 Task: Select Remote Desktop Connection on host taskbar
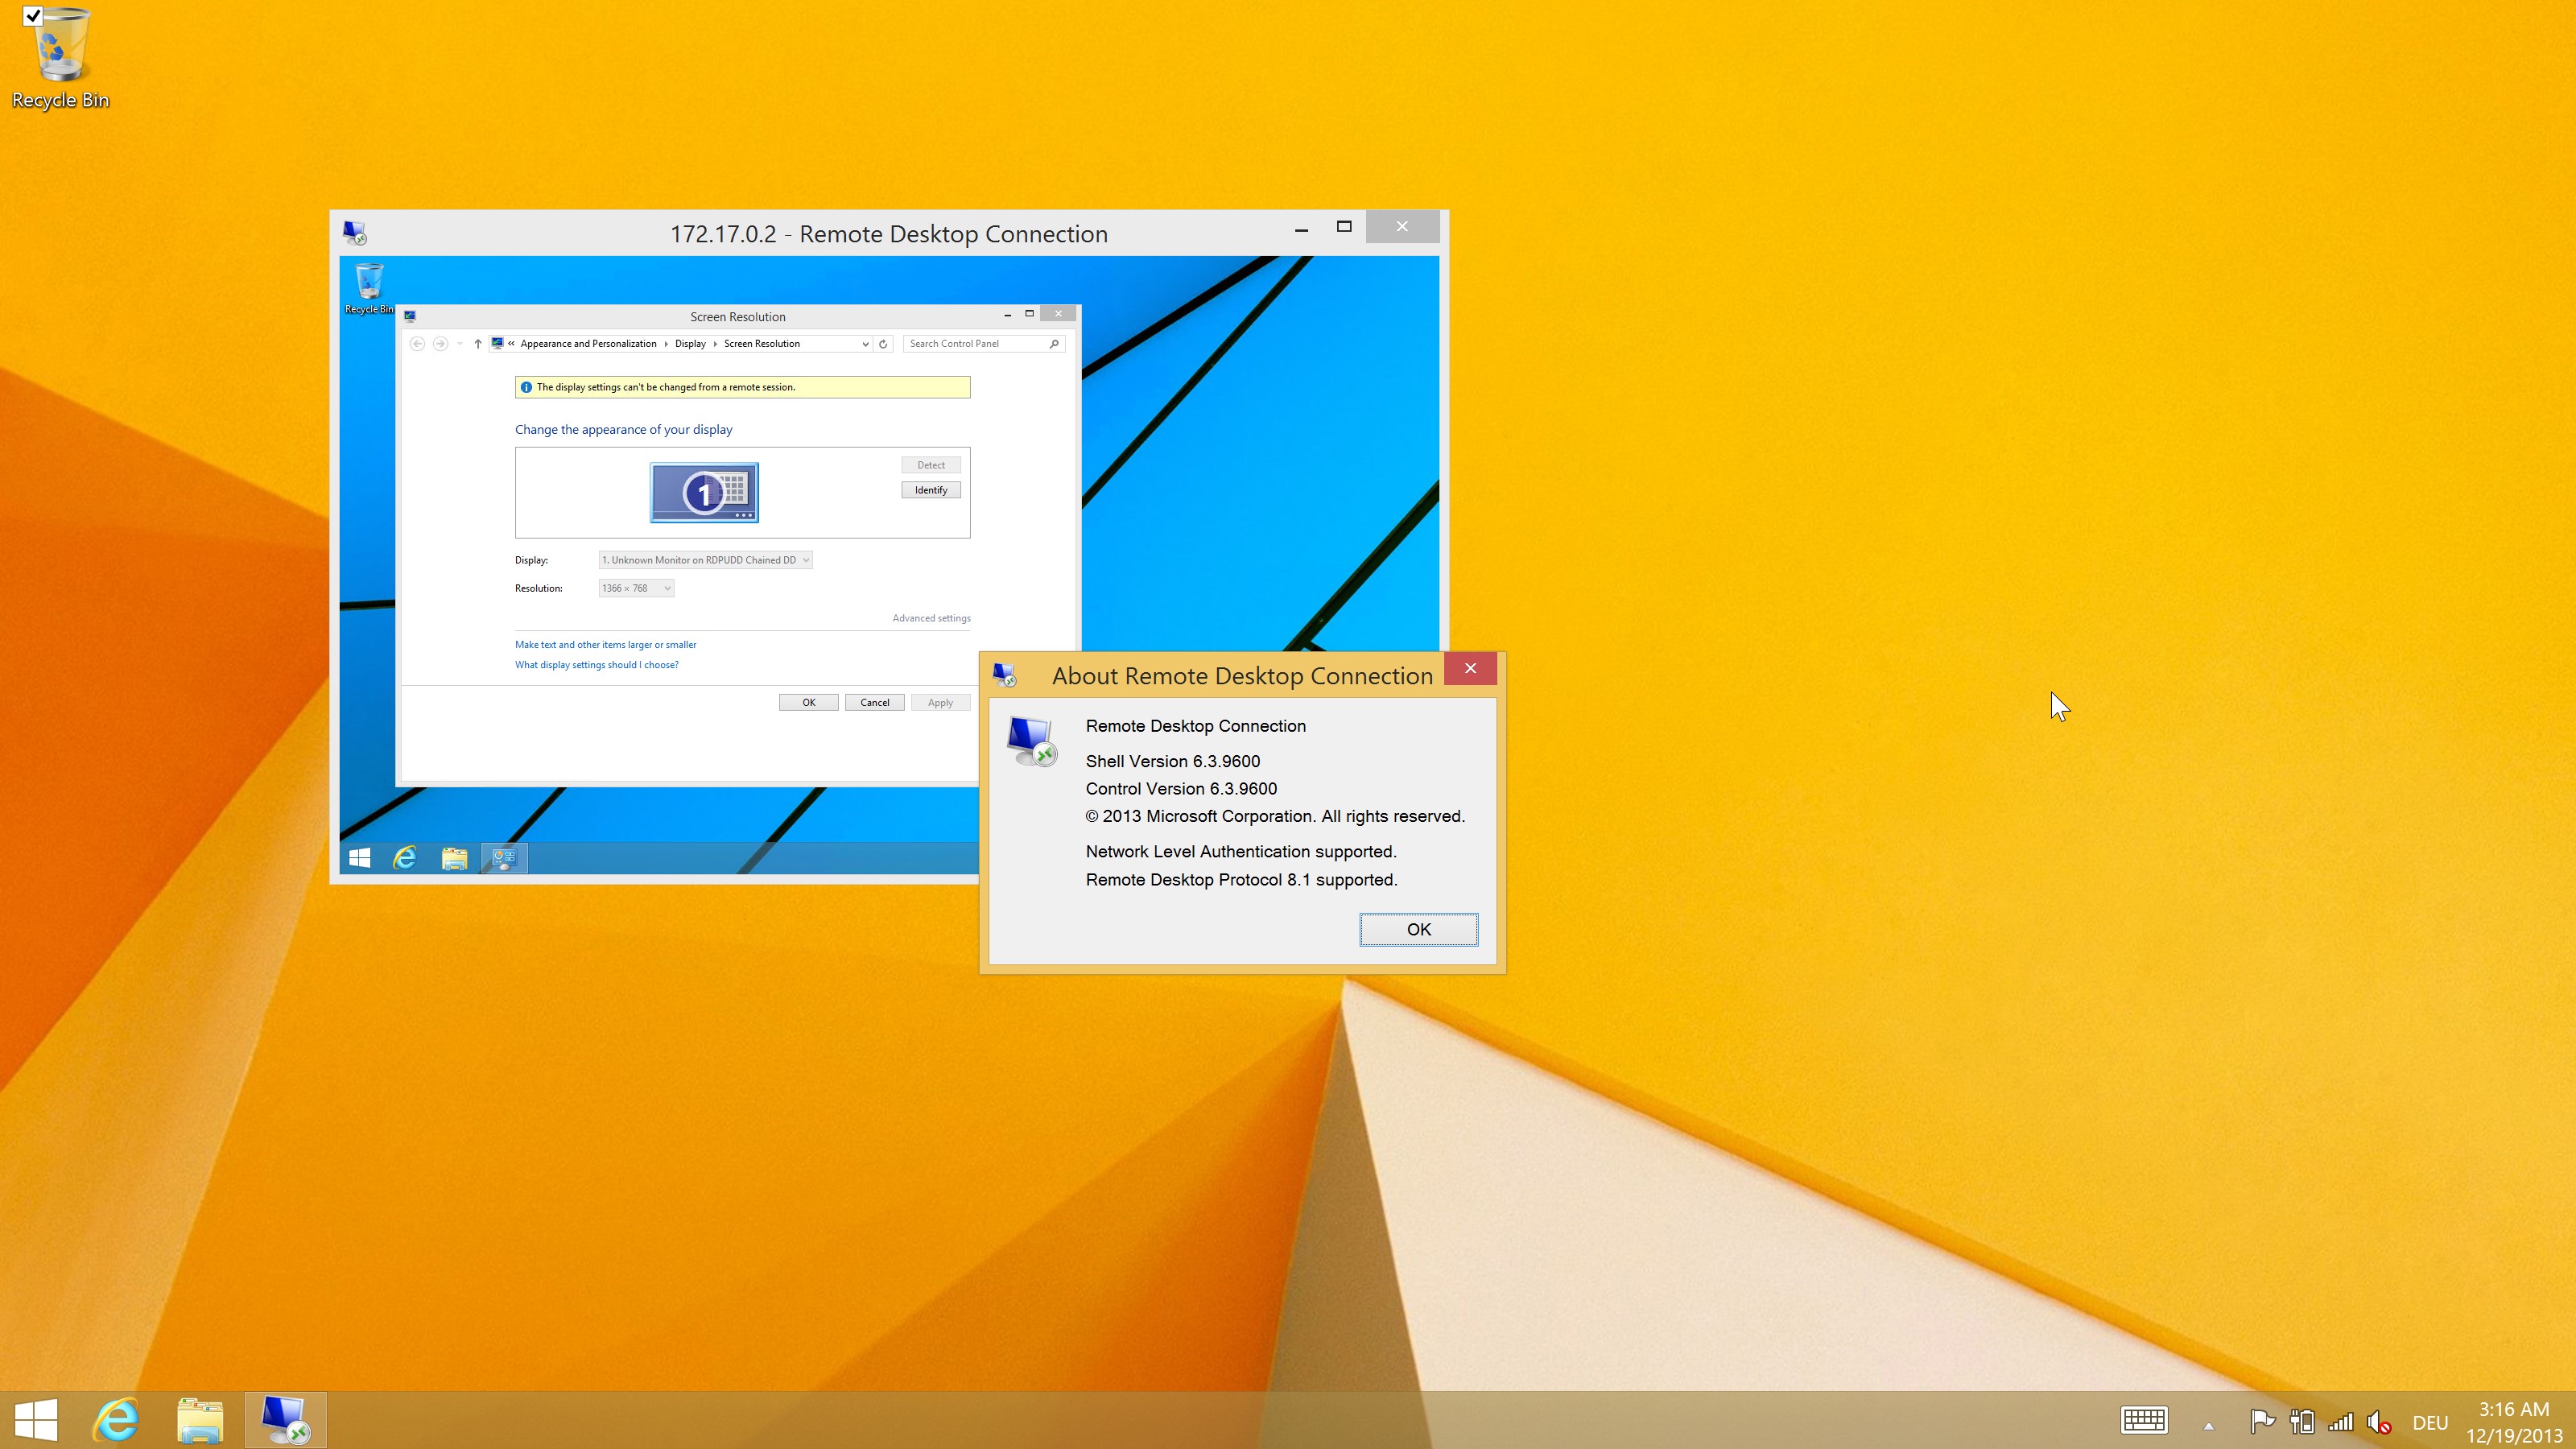click(x=285, y=1420)
